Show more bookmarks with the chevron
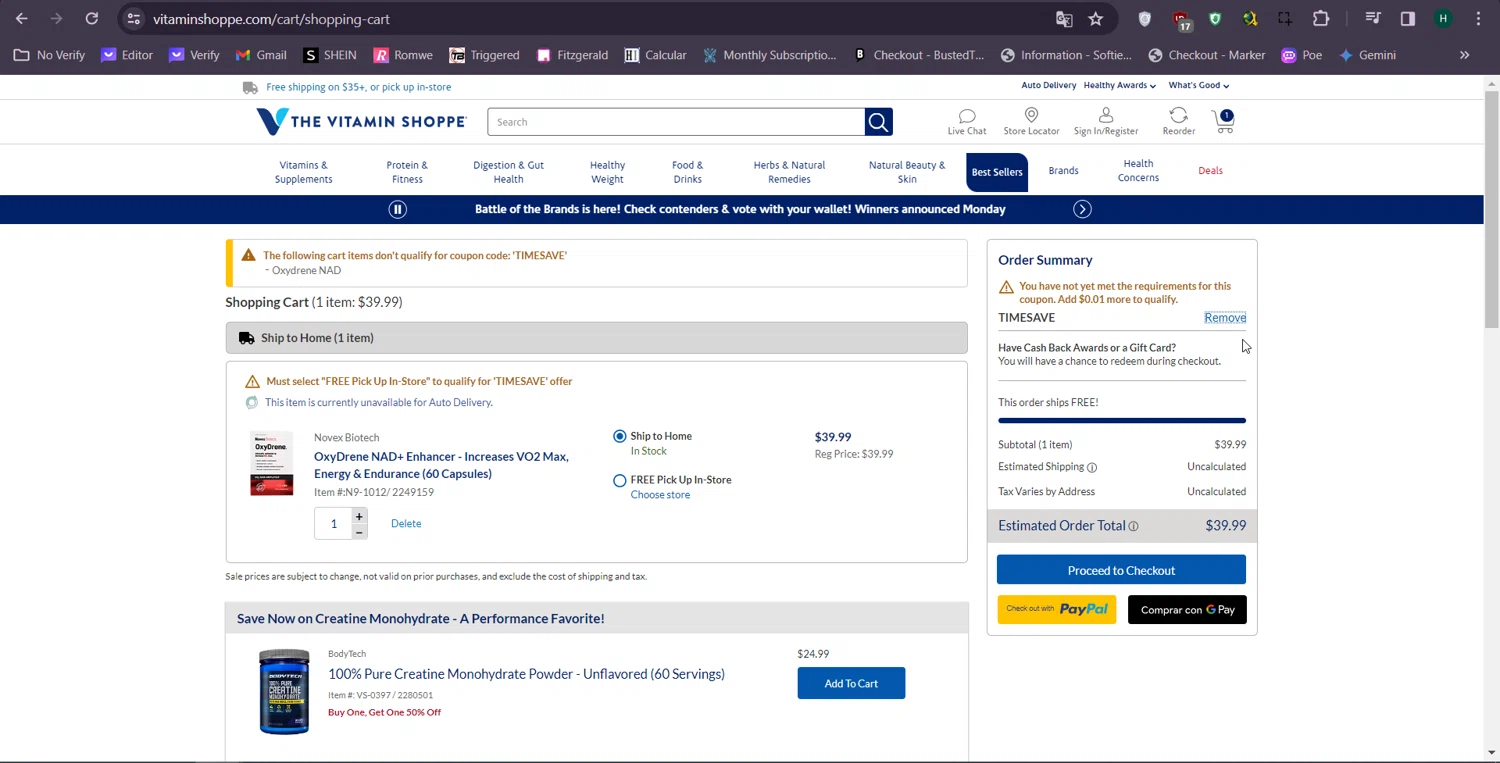This screenshot has height=763, width=1500. [1464, 55]
